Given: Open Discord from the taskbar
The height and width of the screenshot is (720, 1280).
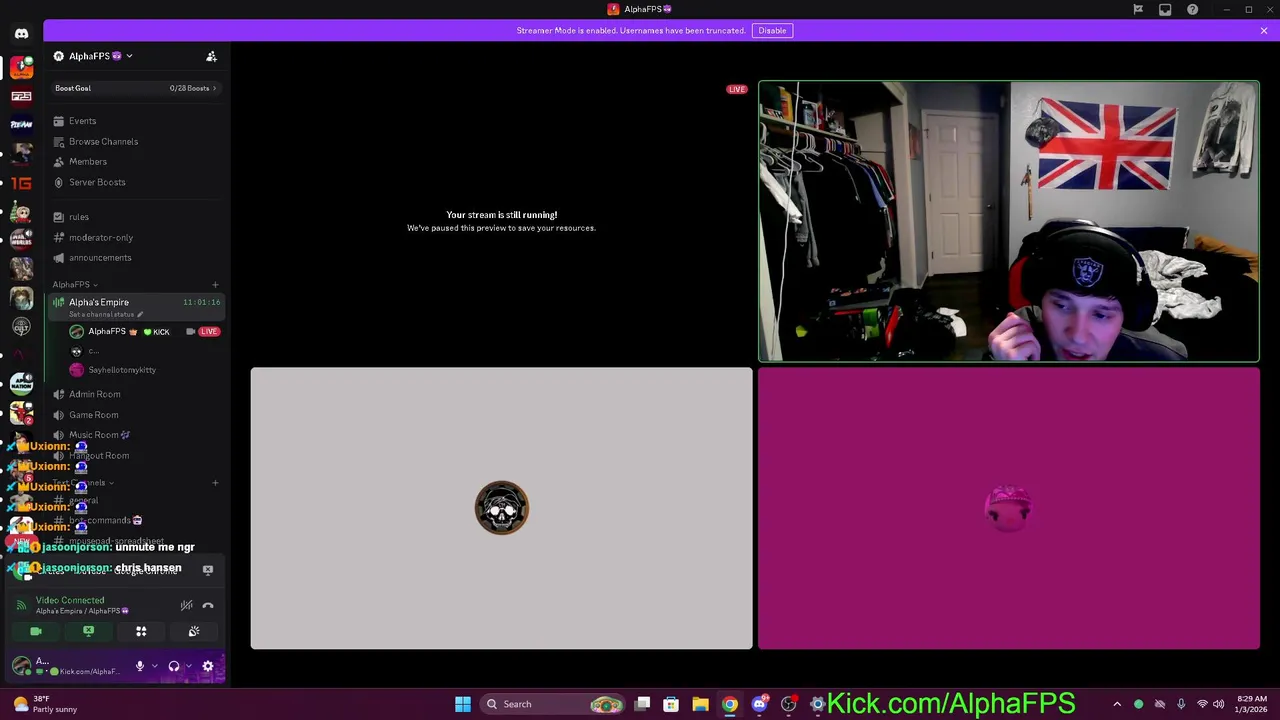Looking at the screenshot, I should point(759,704).
